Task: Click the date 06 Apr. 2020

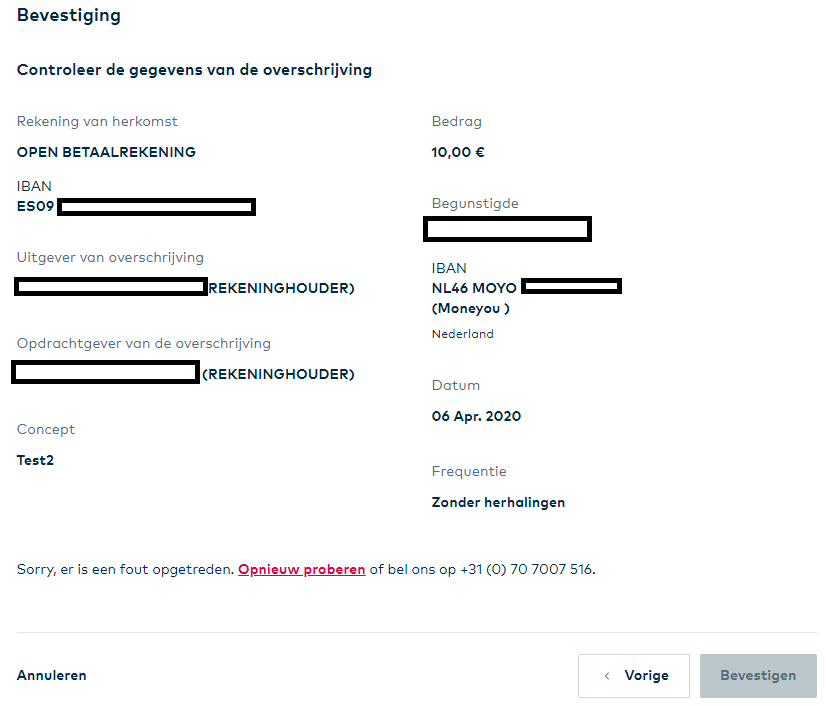Action: click(476, 417)
